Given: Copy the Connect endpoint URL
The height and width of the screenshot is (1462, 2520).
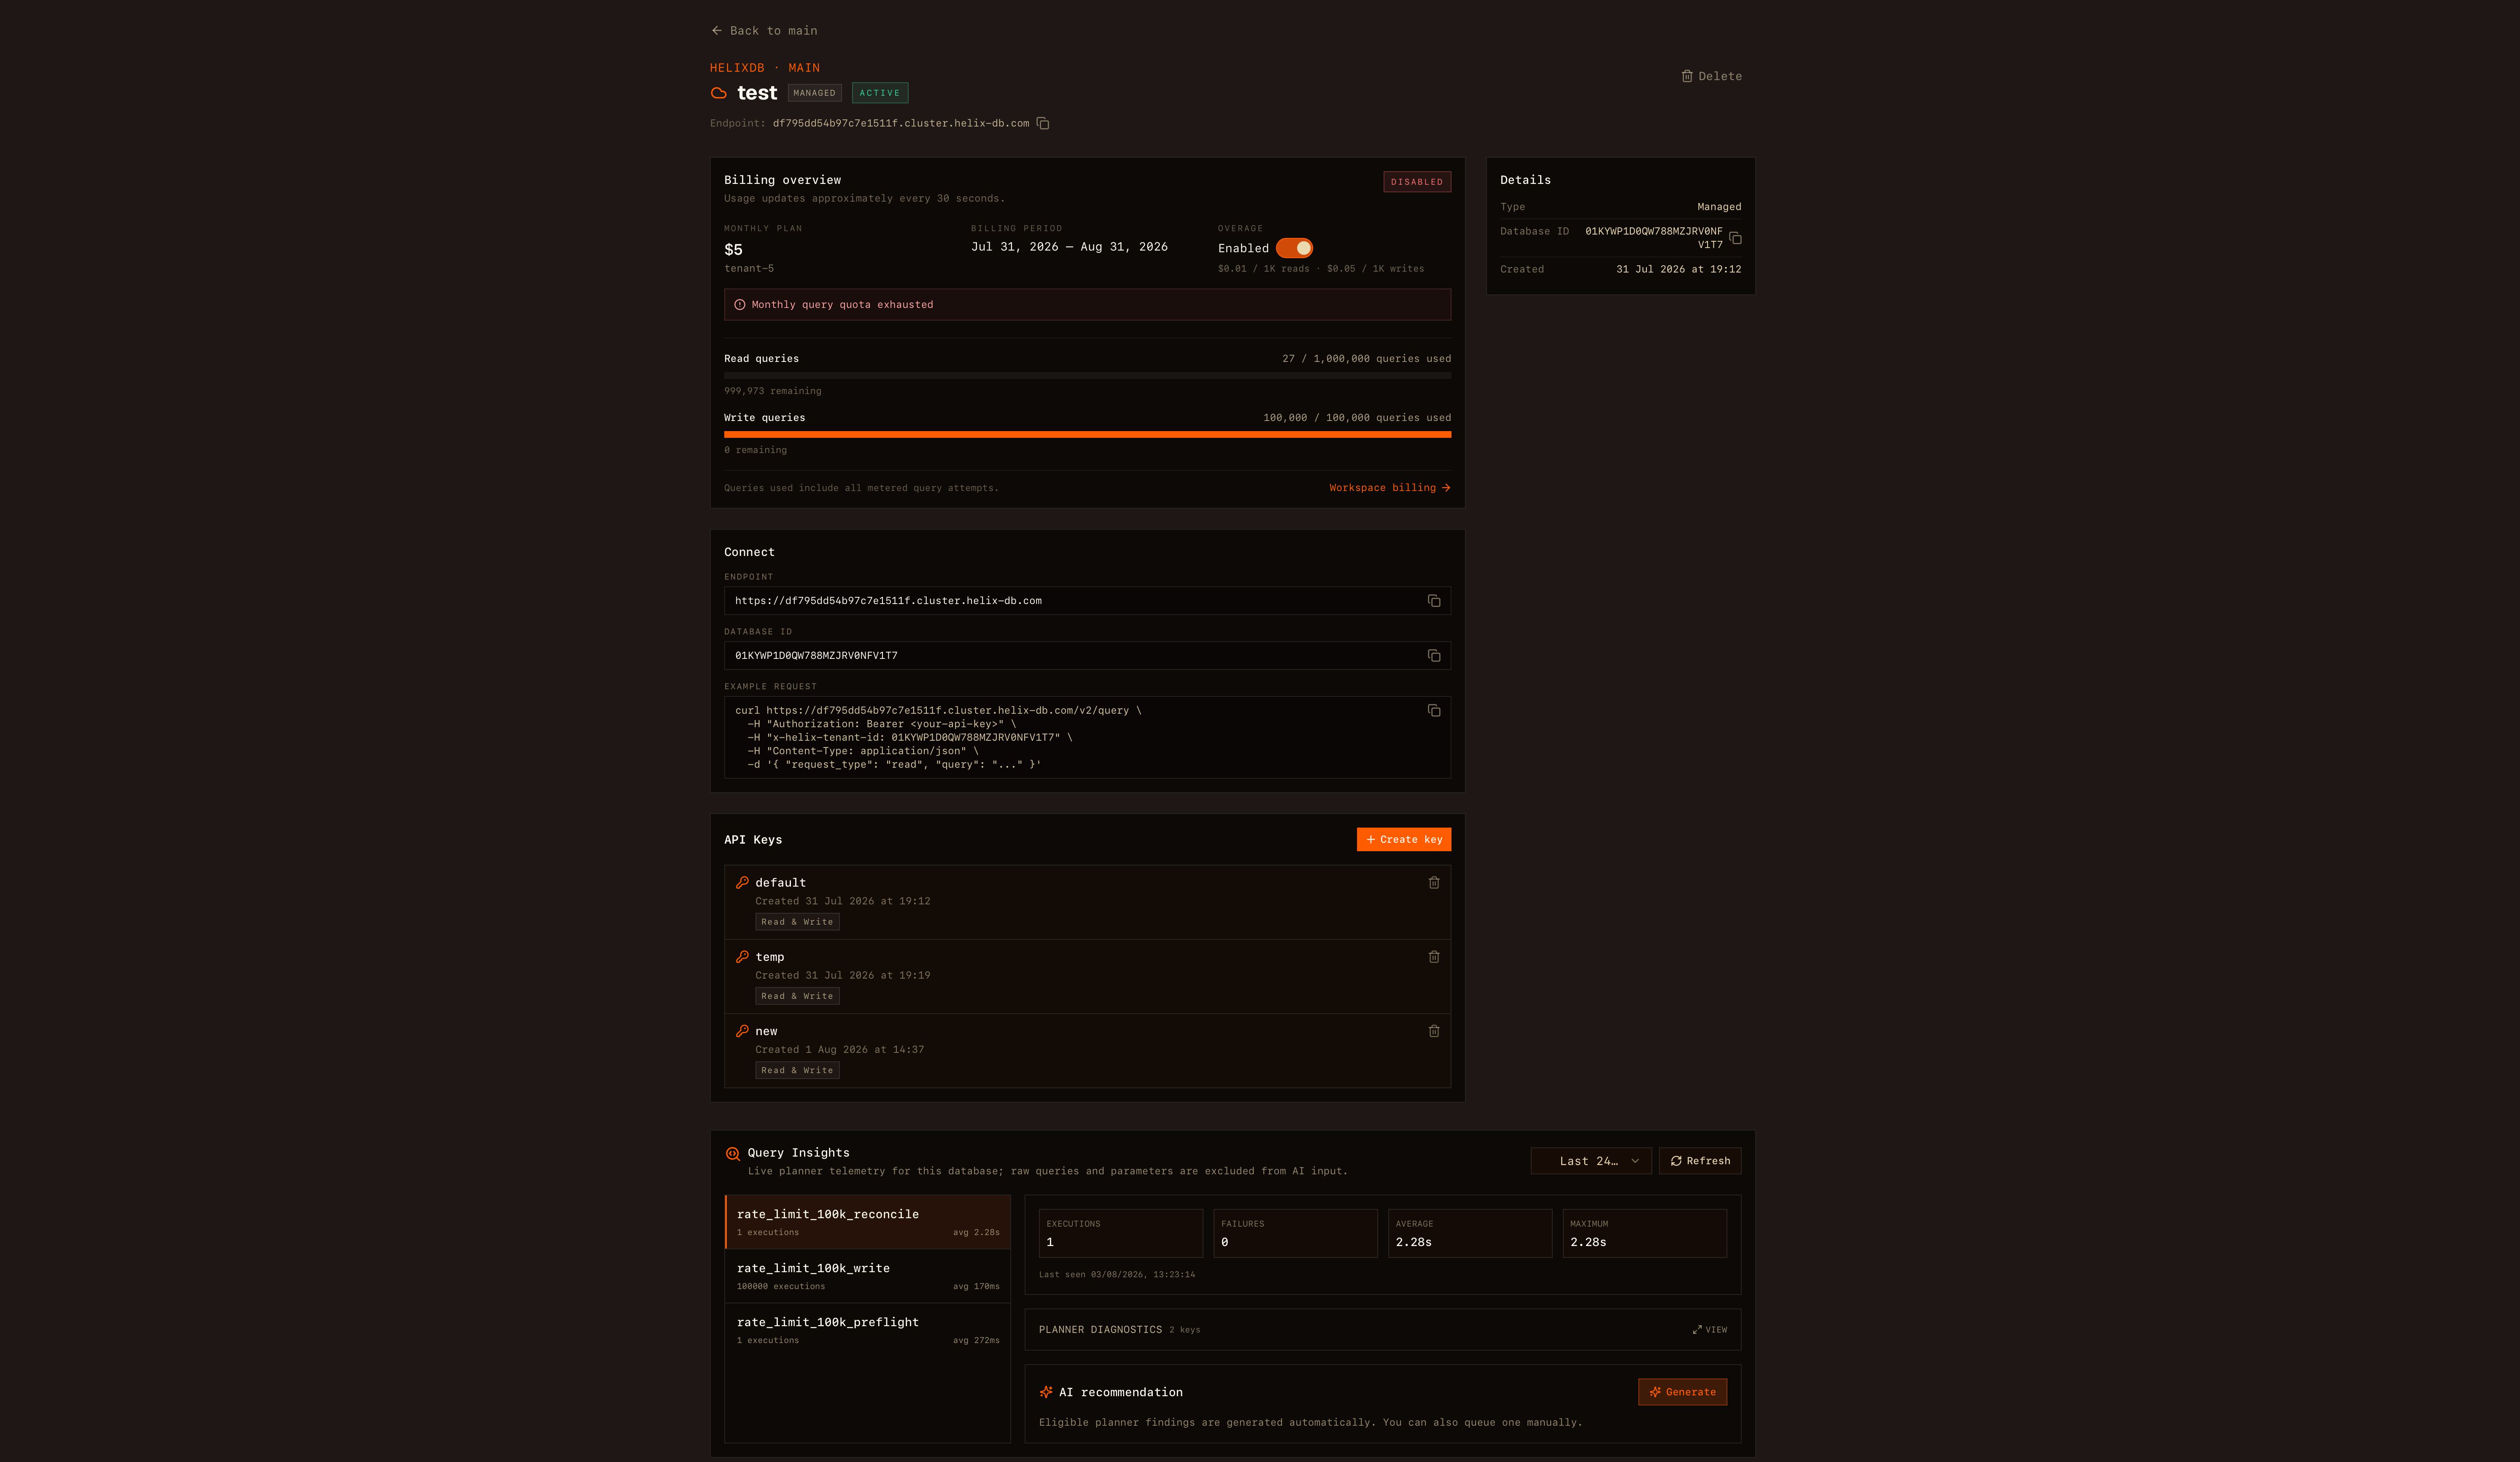Looking at the screenshot, I should pyautogui.click(x=1434, y=601).
